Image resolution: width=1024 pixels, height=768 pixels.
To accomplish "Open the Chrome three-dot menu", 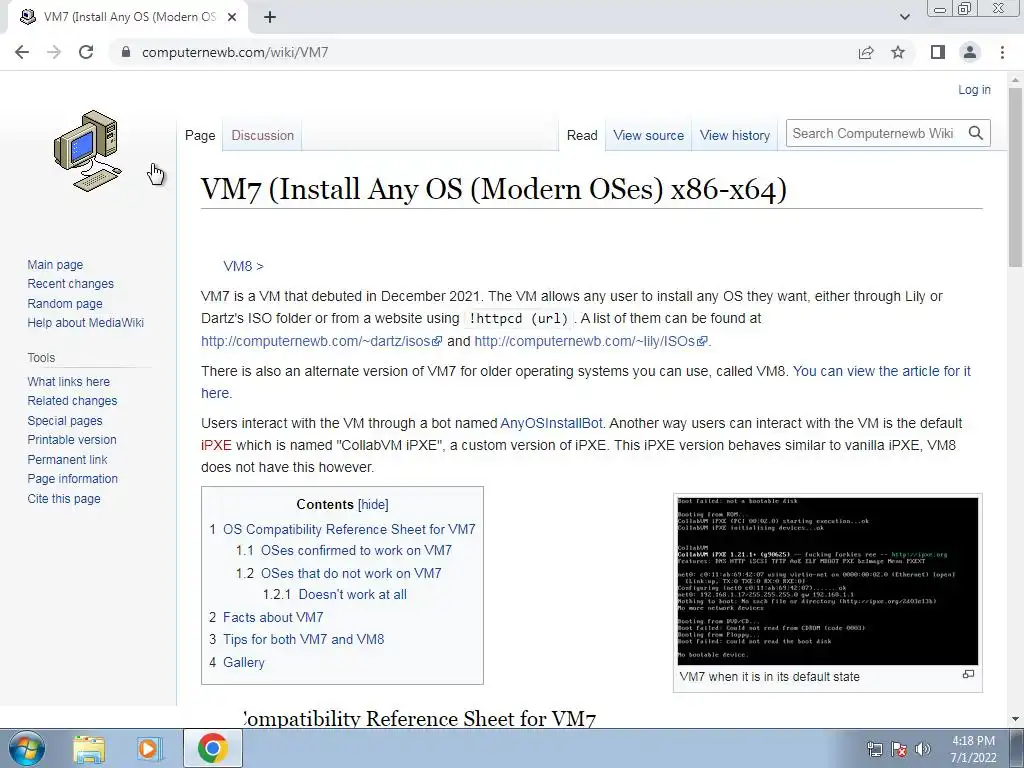I will click(x=1002, y=52).
